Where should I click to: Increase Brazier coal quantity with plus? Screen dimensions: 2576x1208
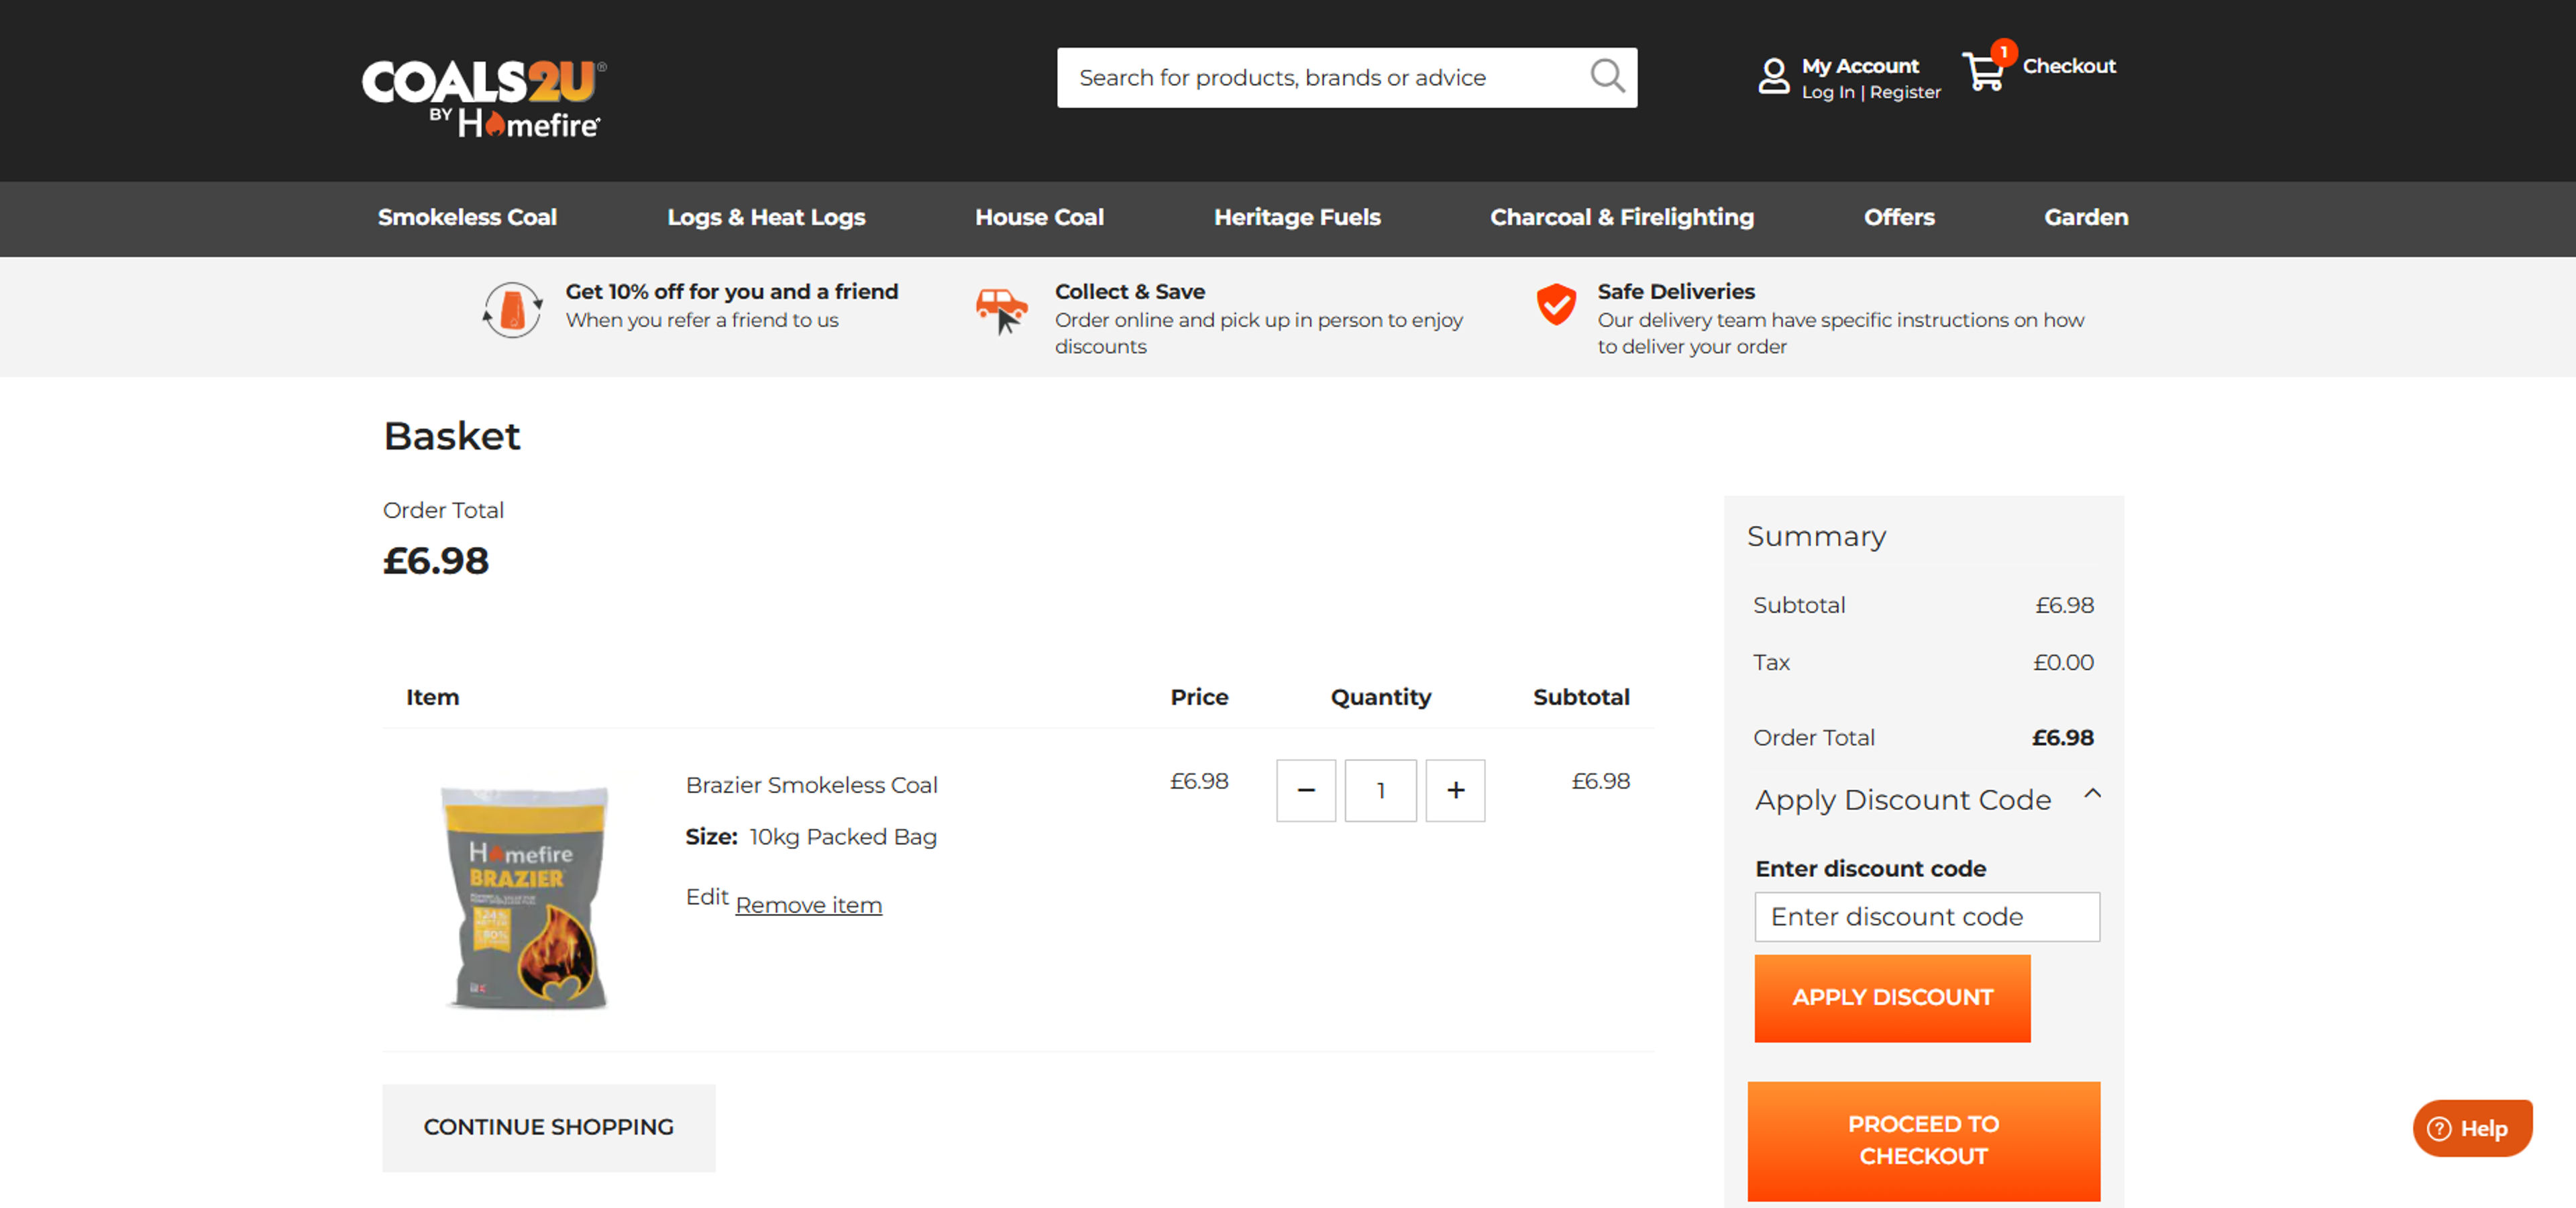click(x=1455, y=790)
